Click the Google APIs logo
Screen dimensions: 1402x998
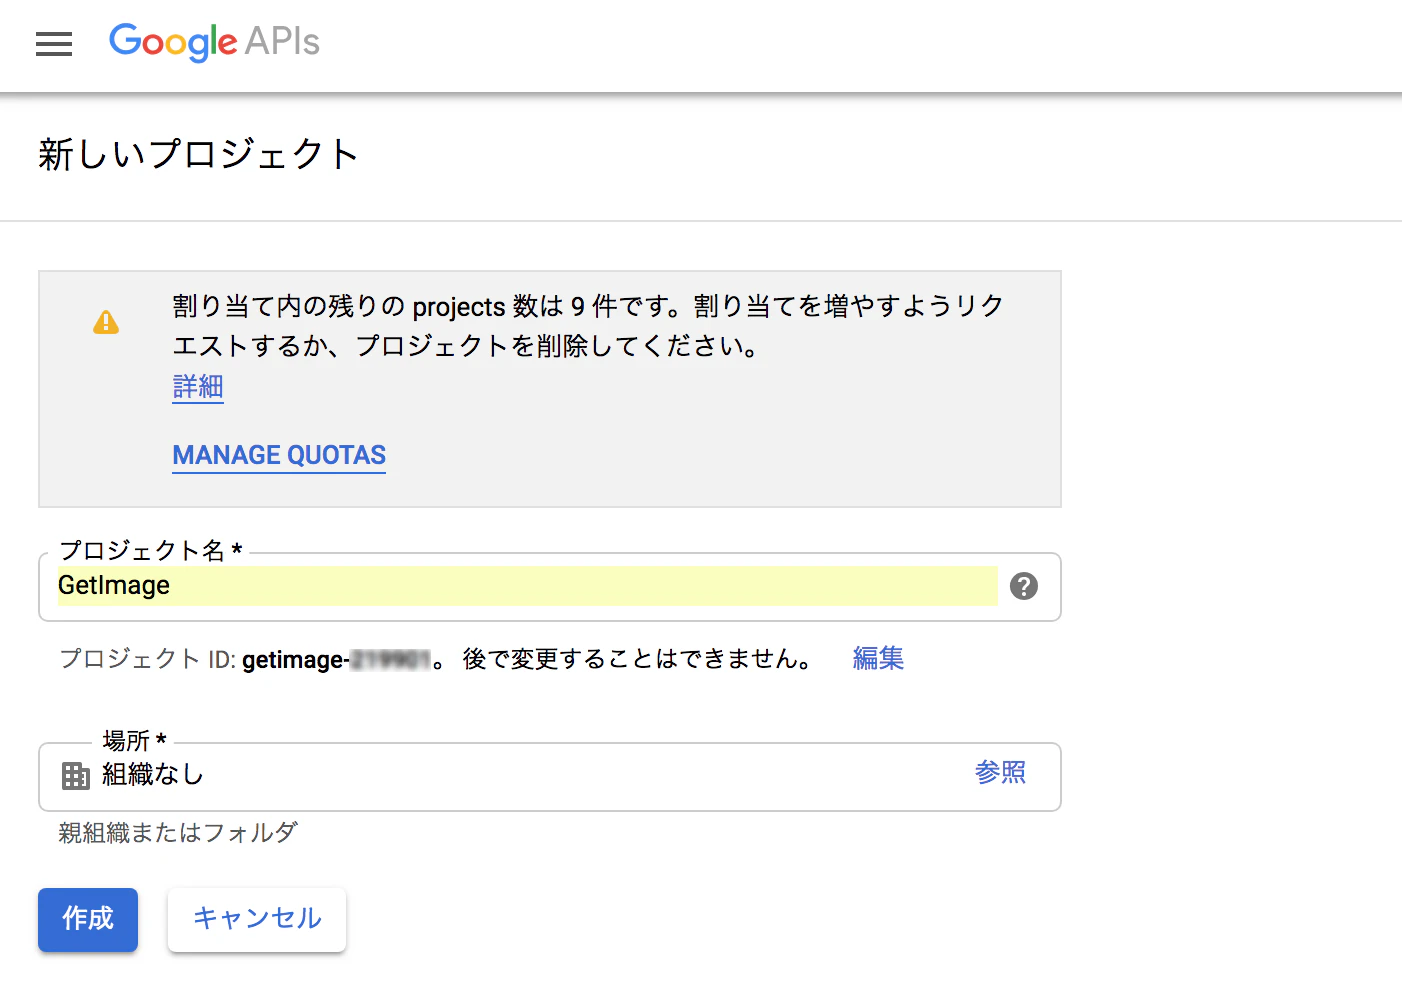click(x=213, y=42)
